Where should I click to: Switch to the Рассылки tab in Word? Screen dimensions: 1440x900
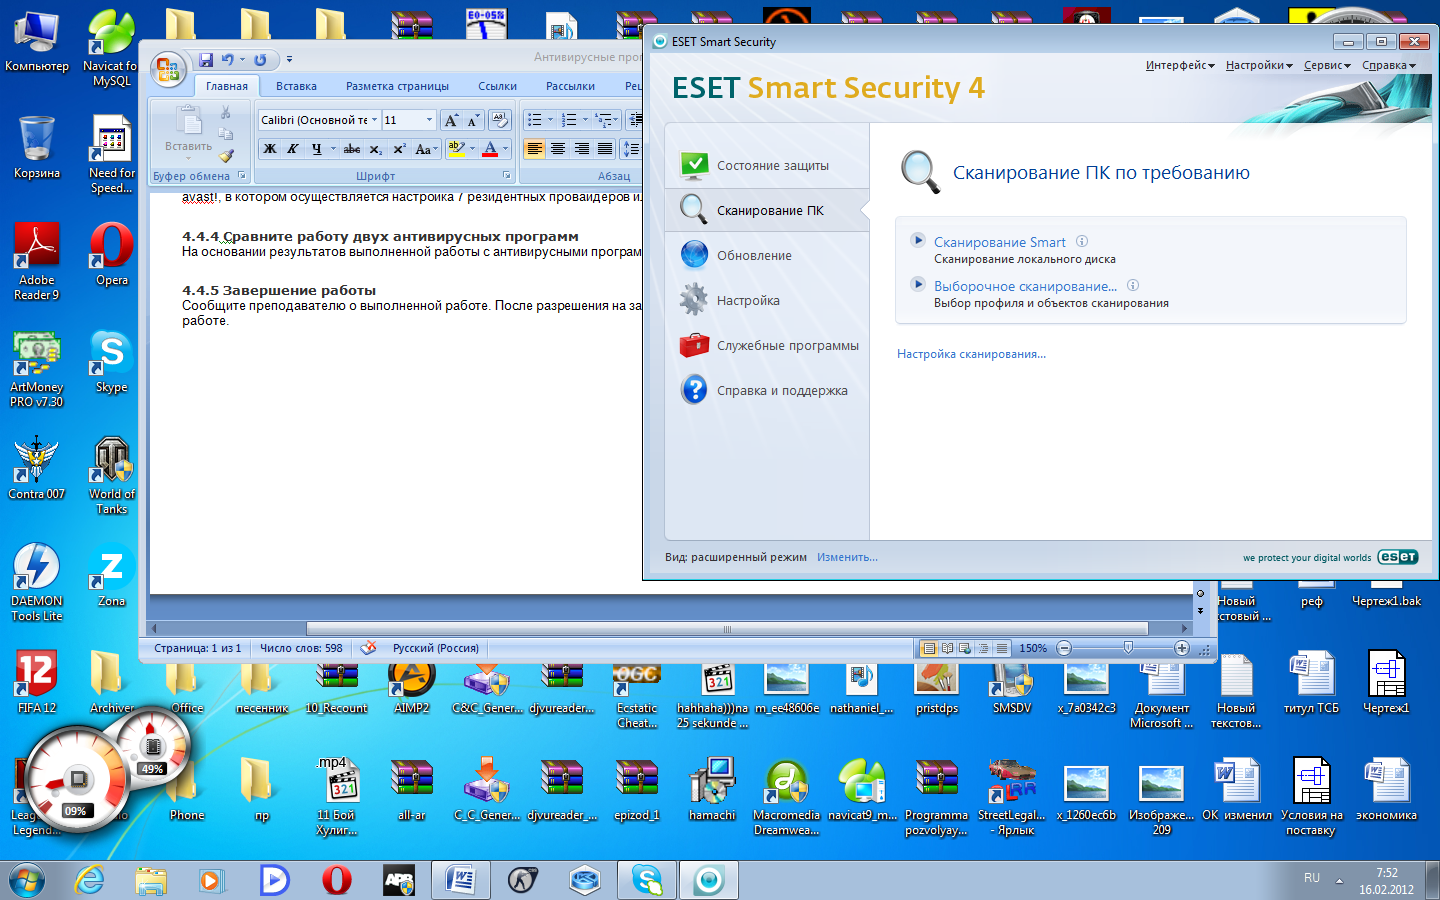pyautogui.click(x=570, y=86)
